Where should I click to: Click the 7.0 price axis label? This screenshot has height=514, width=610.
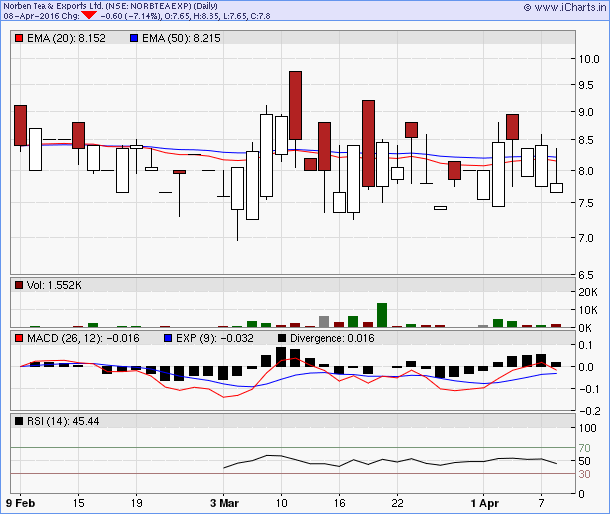tap(586, 238)
